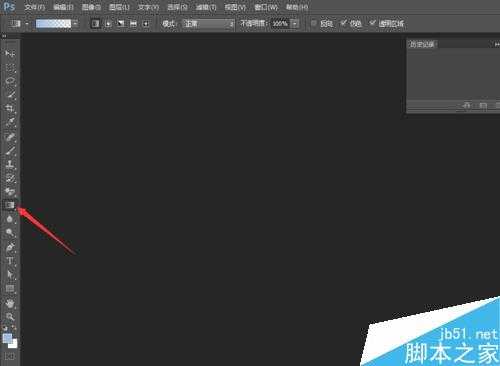Screen dimensions: 500x366
Task: Open the 编辑(E) Edit menu
Action: (63, 7)
